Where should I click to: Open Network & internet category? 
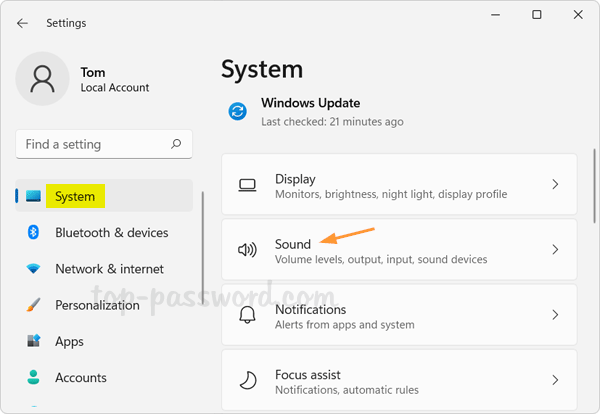pos(111,269)
